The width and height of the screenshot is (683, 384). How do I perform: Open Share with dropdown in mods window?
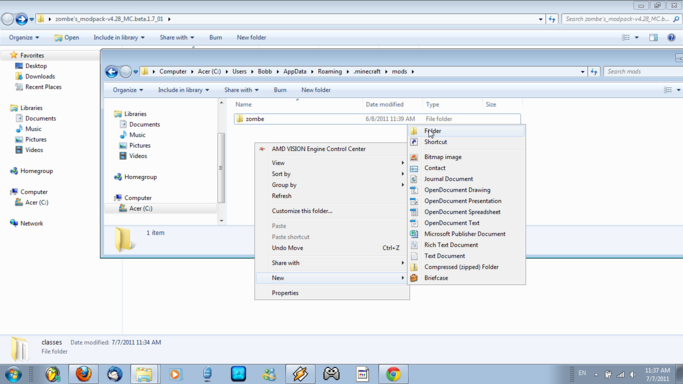(241, 90)
